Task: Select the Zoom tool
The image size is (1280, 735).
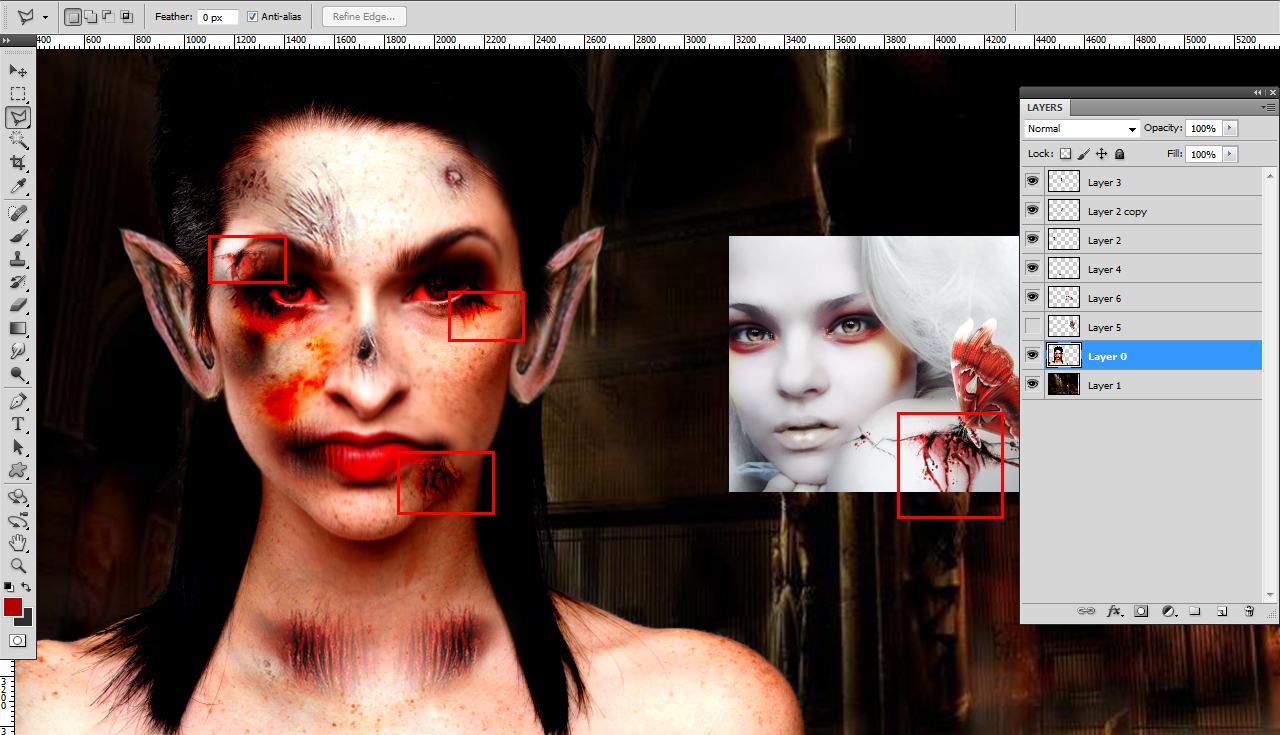Action: tap(18, 566)
